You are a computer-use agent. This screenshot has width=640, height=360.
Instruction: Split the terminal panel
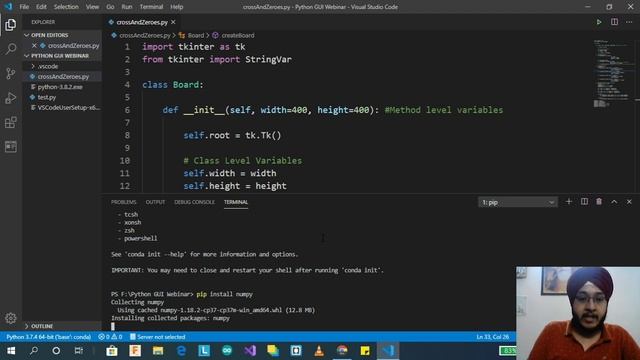[584, 202]
